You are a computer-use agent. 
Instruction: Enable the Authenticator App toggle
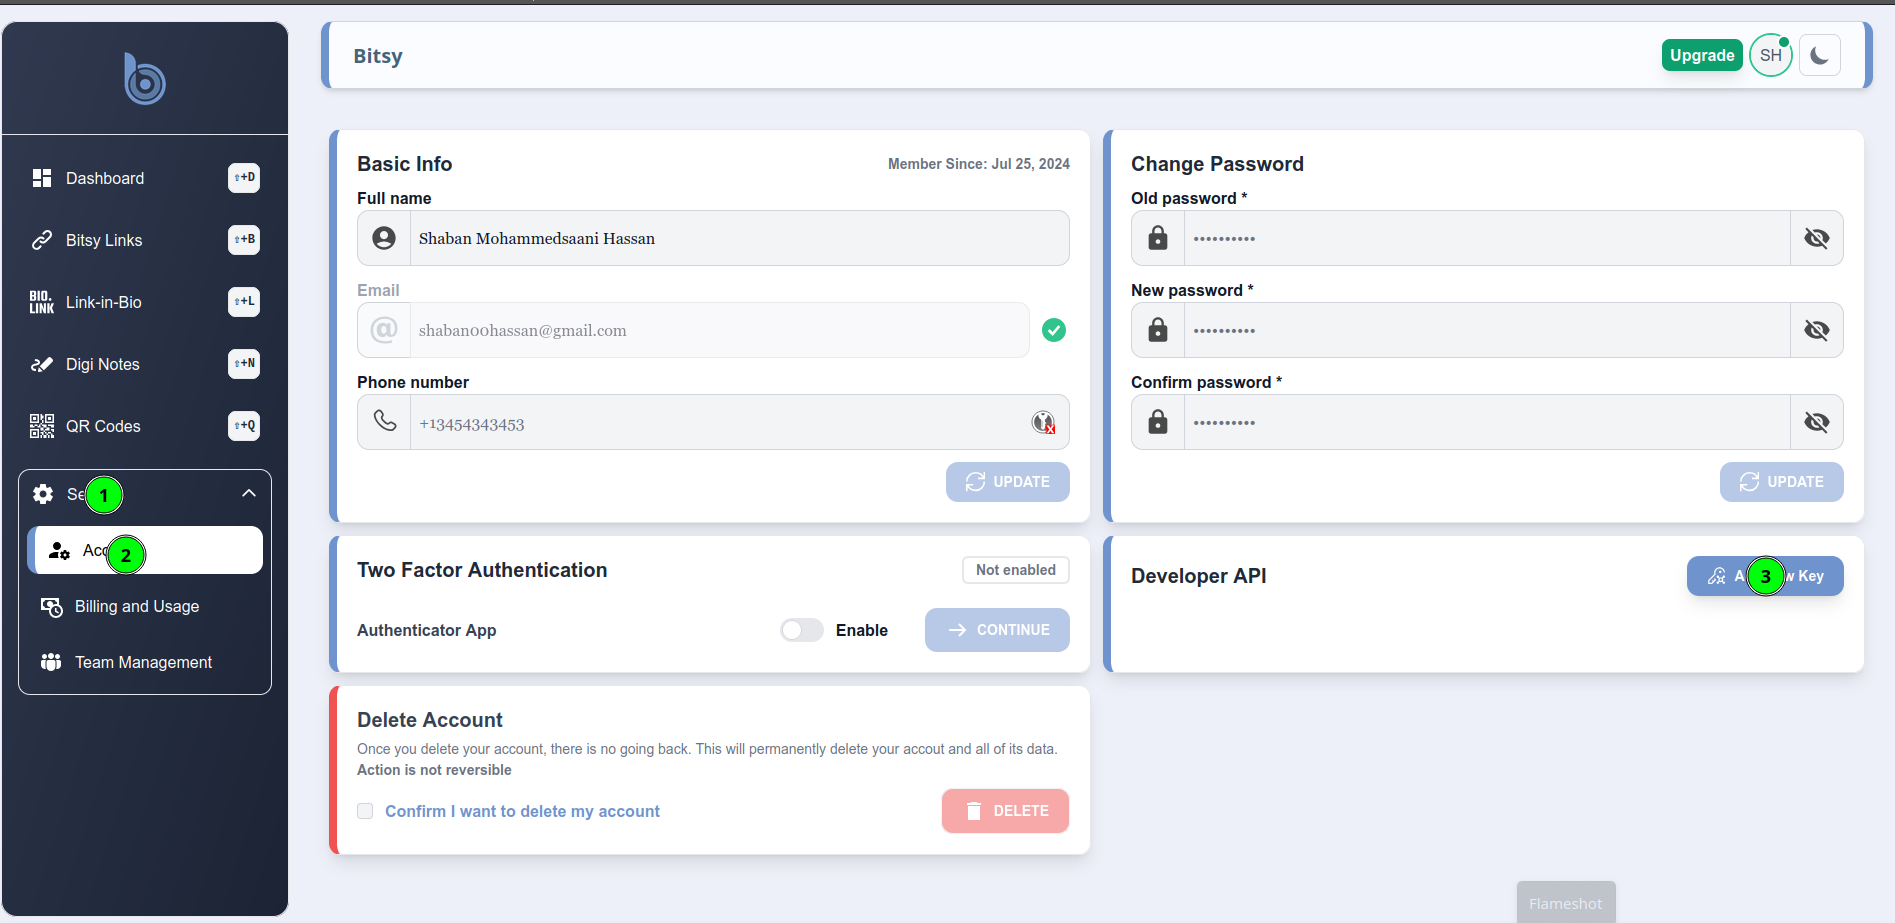tap(801, 630)
